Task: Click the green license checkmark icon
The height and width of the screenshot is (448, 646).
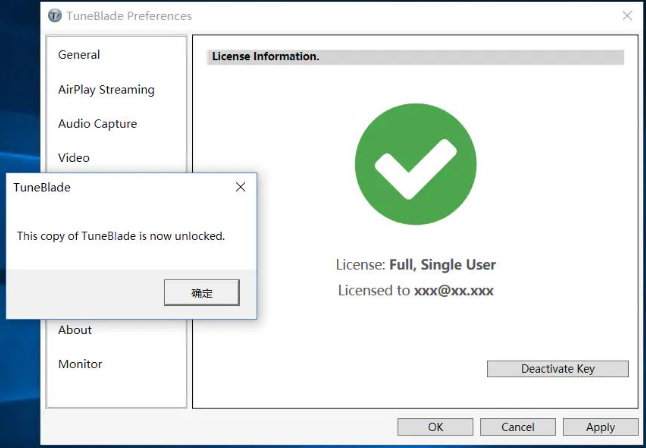Action: (x=415, y=164)
